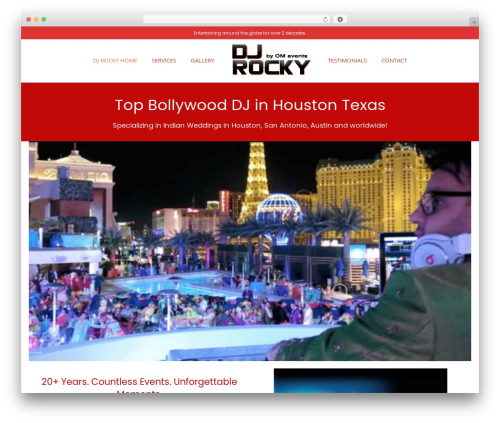Go to the Gallery page
This screenshot has width=500, height=423.
(x=202, y=61)
